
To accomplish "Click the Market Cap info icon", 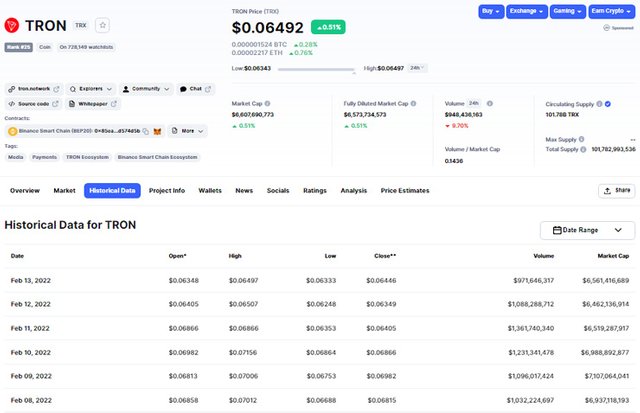I will (267, 104).
